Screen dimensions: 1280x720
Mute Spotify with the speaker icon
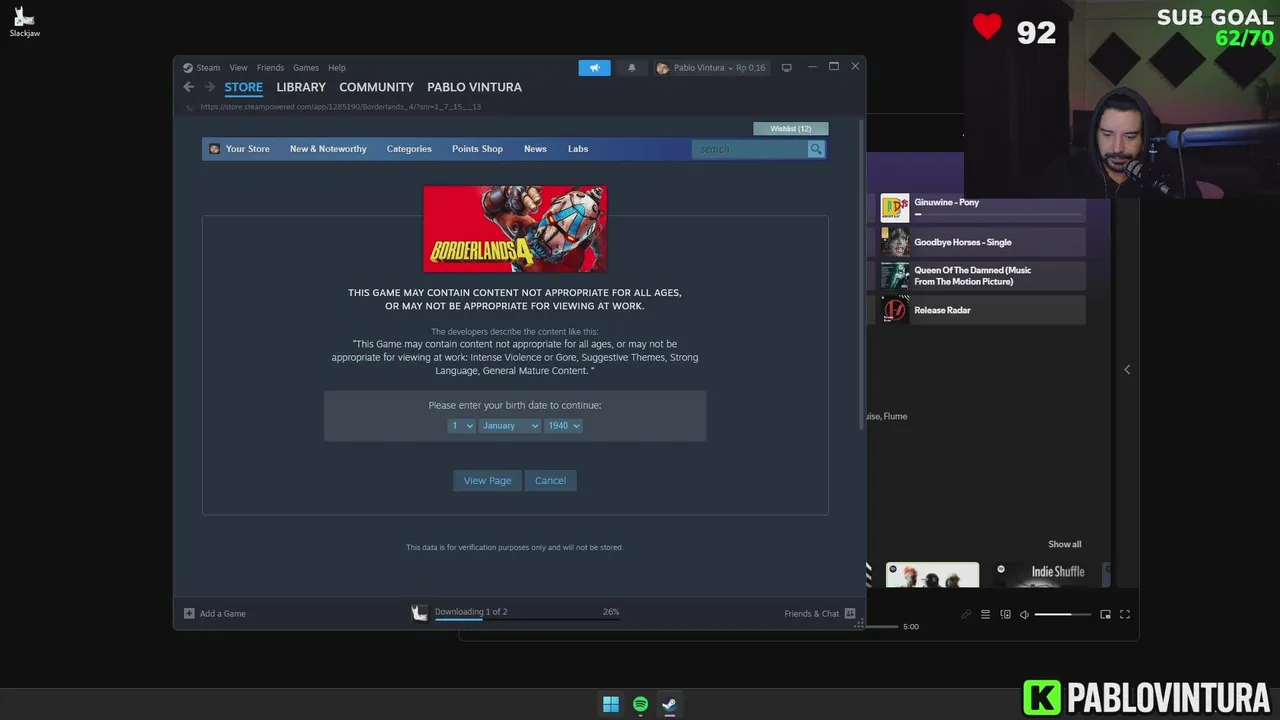pyautogui.click(x=1024, y=614)
